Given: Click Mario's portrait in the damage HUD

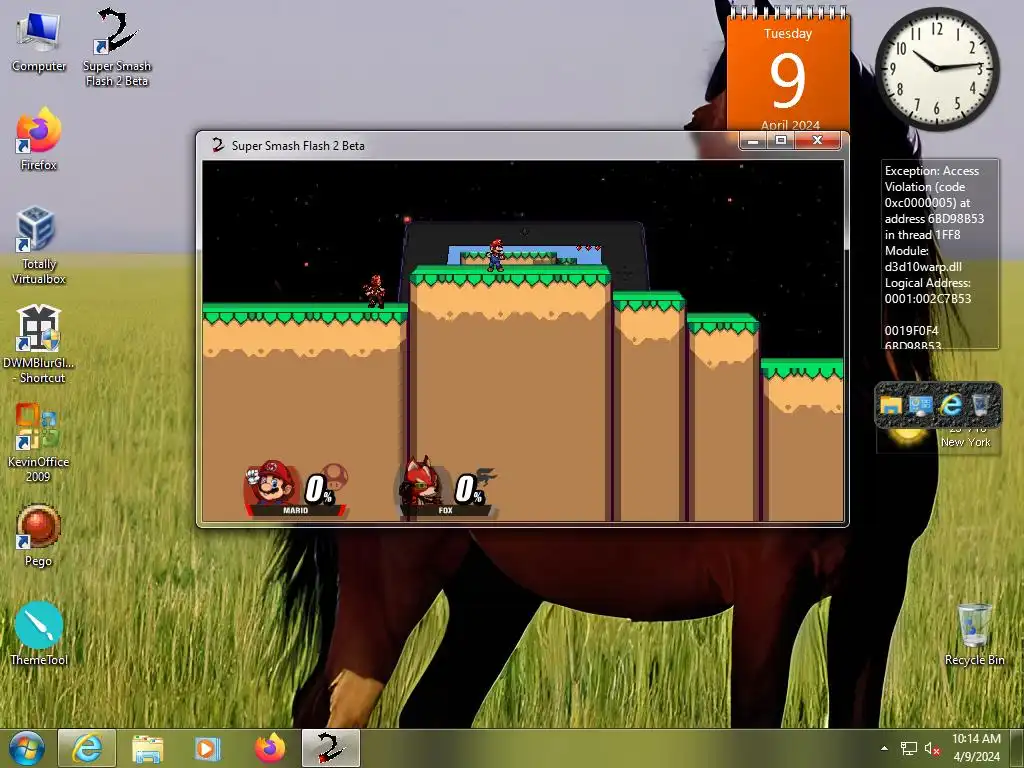Looking at the screenshot, I should pos(272,484).
